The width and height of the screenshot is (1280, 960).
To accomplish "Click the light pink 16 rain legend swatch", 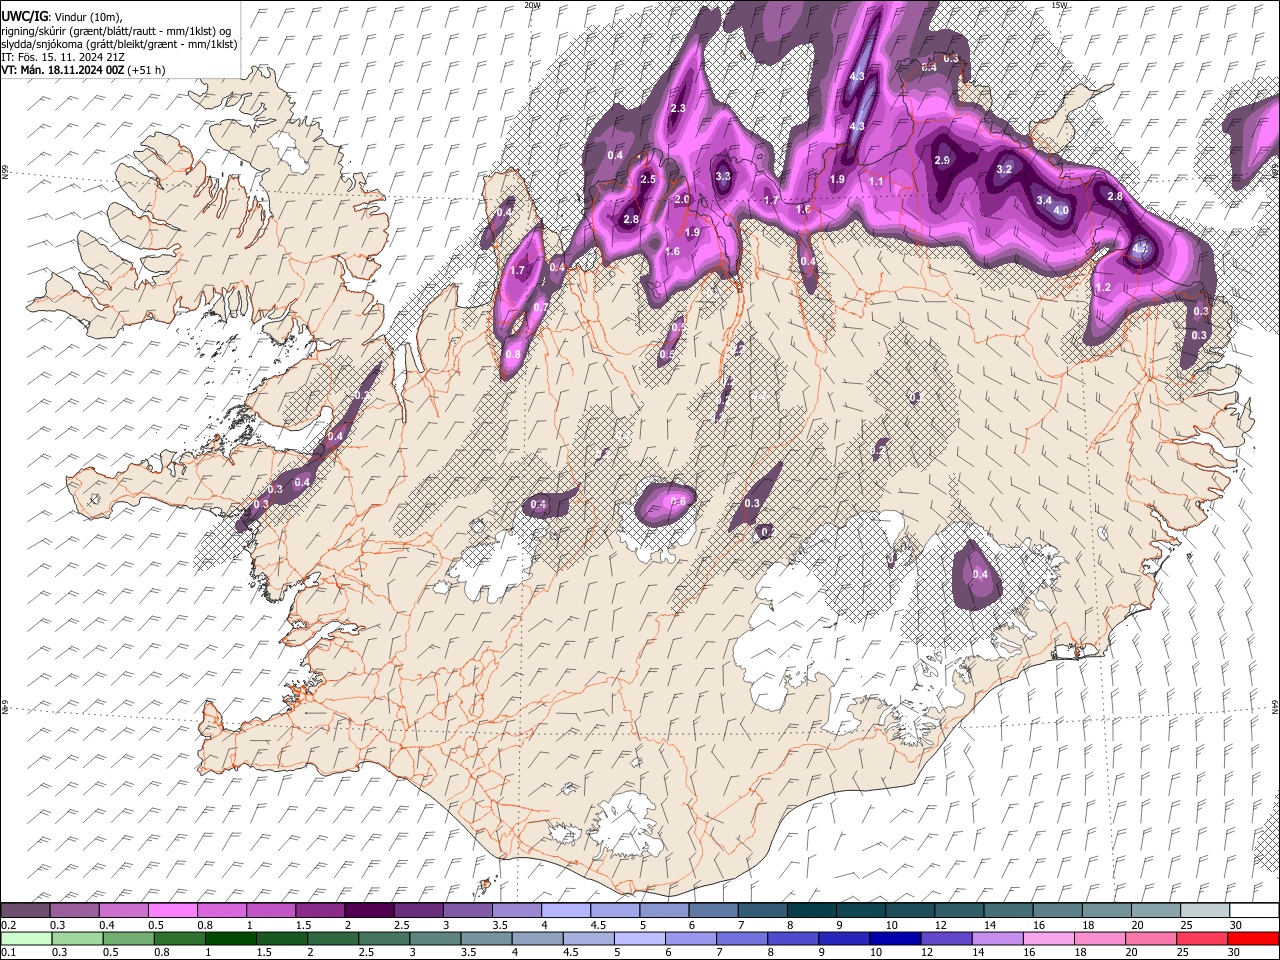I will 1048,938.
